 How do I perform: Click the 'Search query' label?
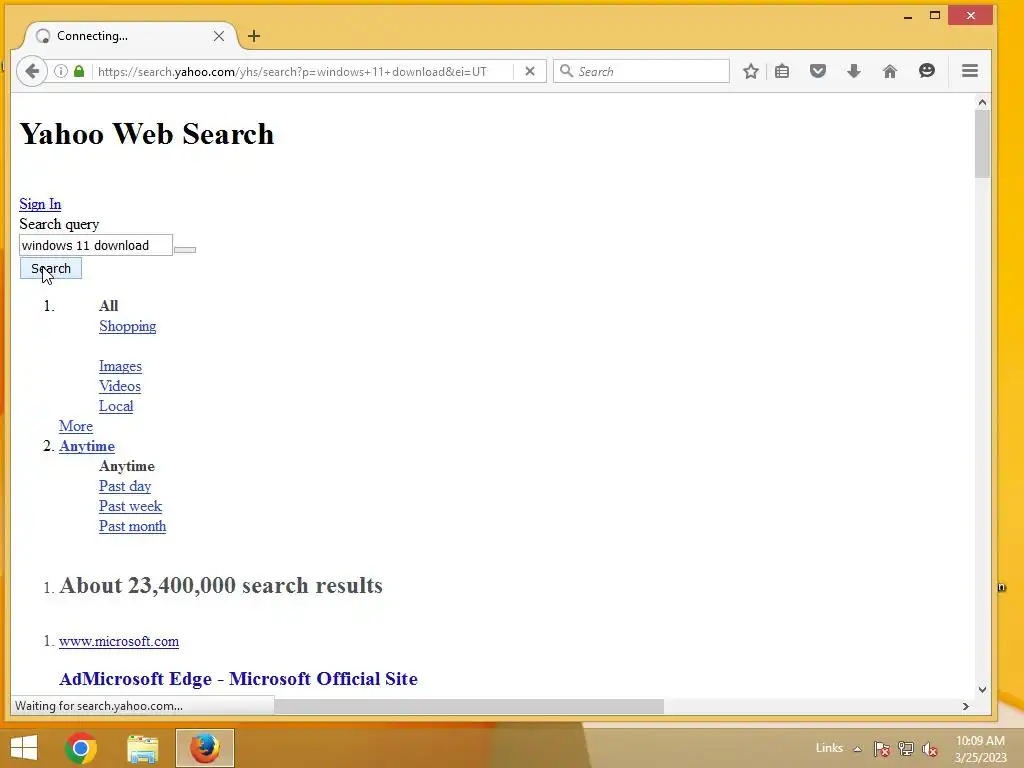[x=59, y=225]
